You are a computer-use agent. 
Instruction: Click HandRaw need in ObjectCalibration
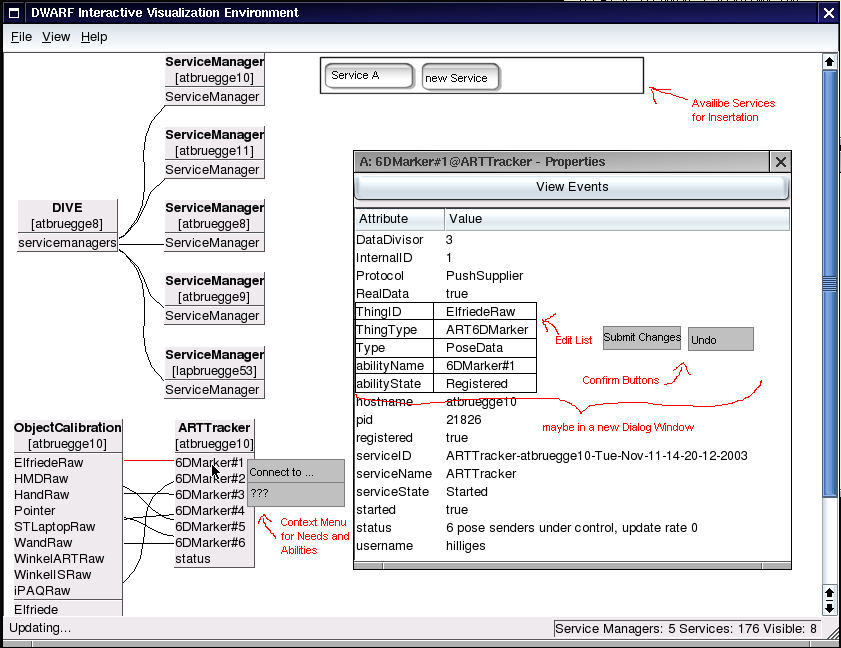pyautogui.click(x=68, y=495)
